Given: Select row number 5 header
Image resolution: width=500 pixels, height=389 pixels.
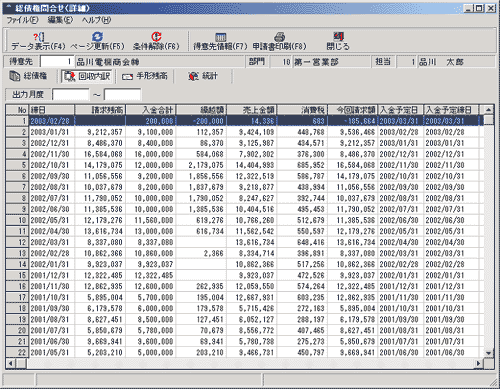Looking at the screenshot, I should pos(17,165).
